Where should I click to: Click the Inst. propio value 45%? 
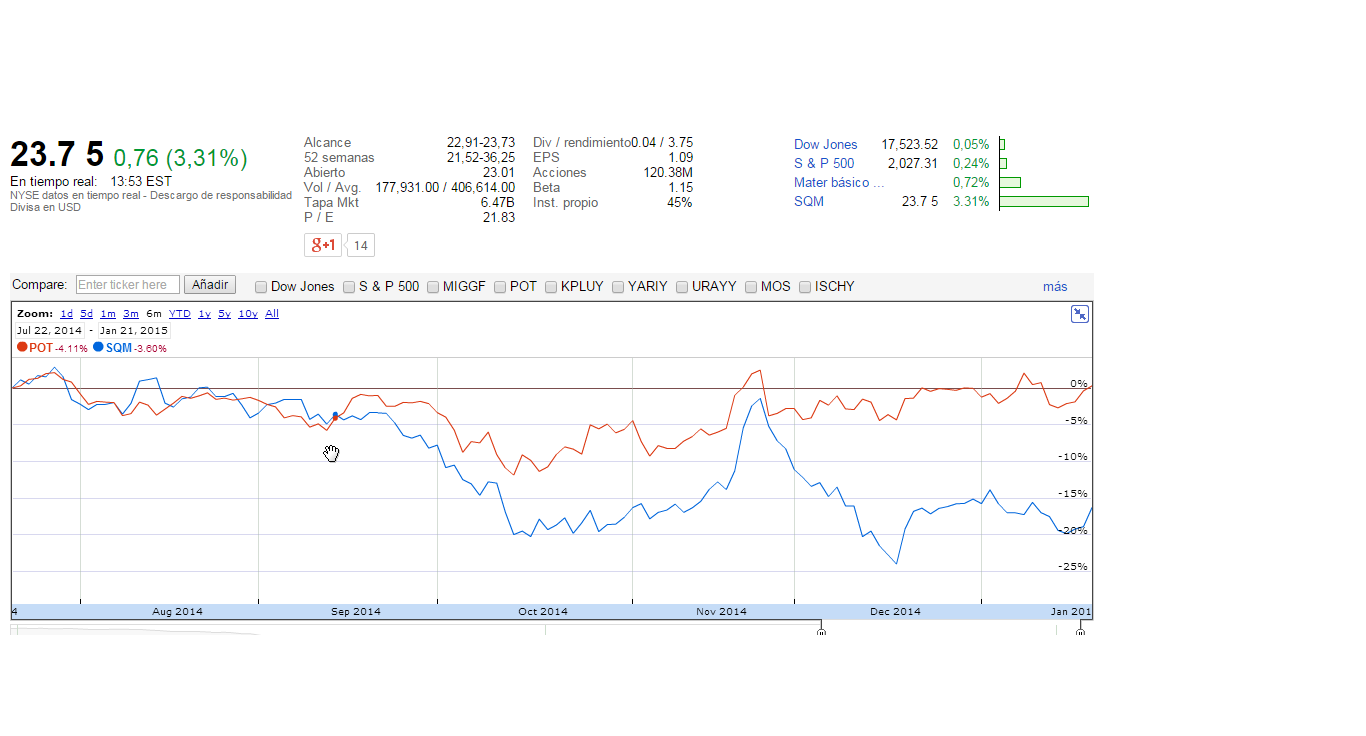(680, 203)
